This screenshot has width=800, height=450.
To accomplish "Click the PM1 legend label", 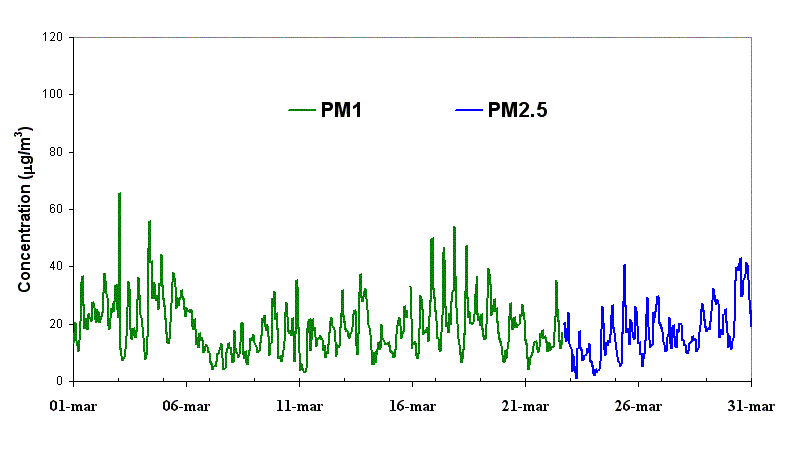I will click(x=341, y=110).
